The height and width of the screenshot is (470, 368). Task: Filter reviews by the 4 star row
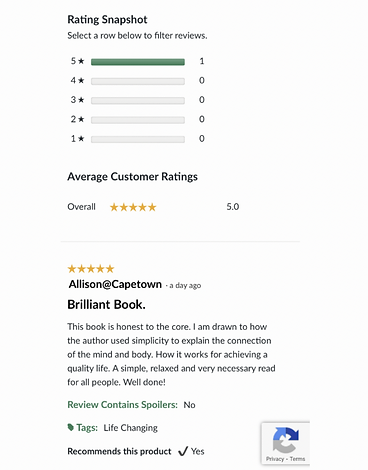pyautogui.click(x=137, y=81)
